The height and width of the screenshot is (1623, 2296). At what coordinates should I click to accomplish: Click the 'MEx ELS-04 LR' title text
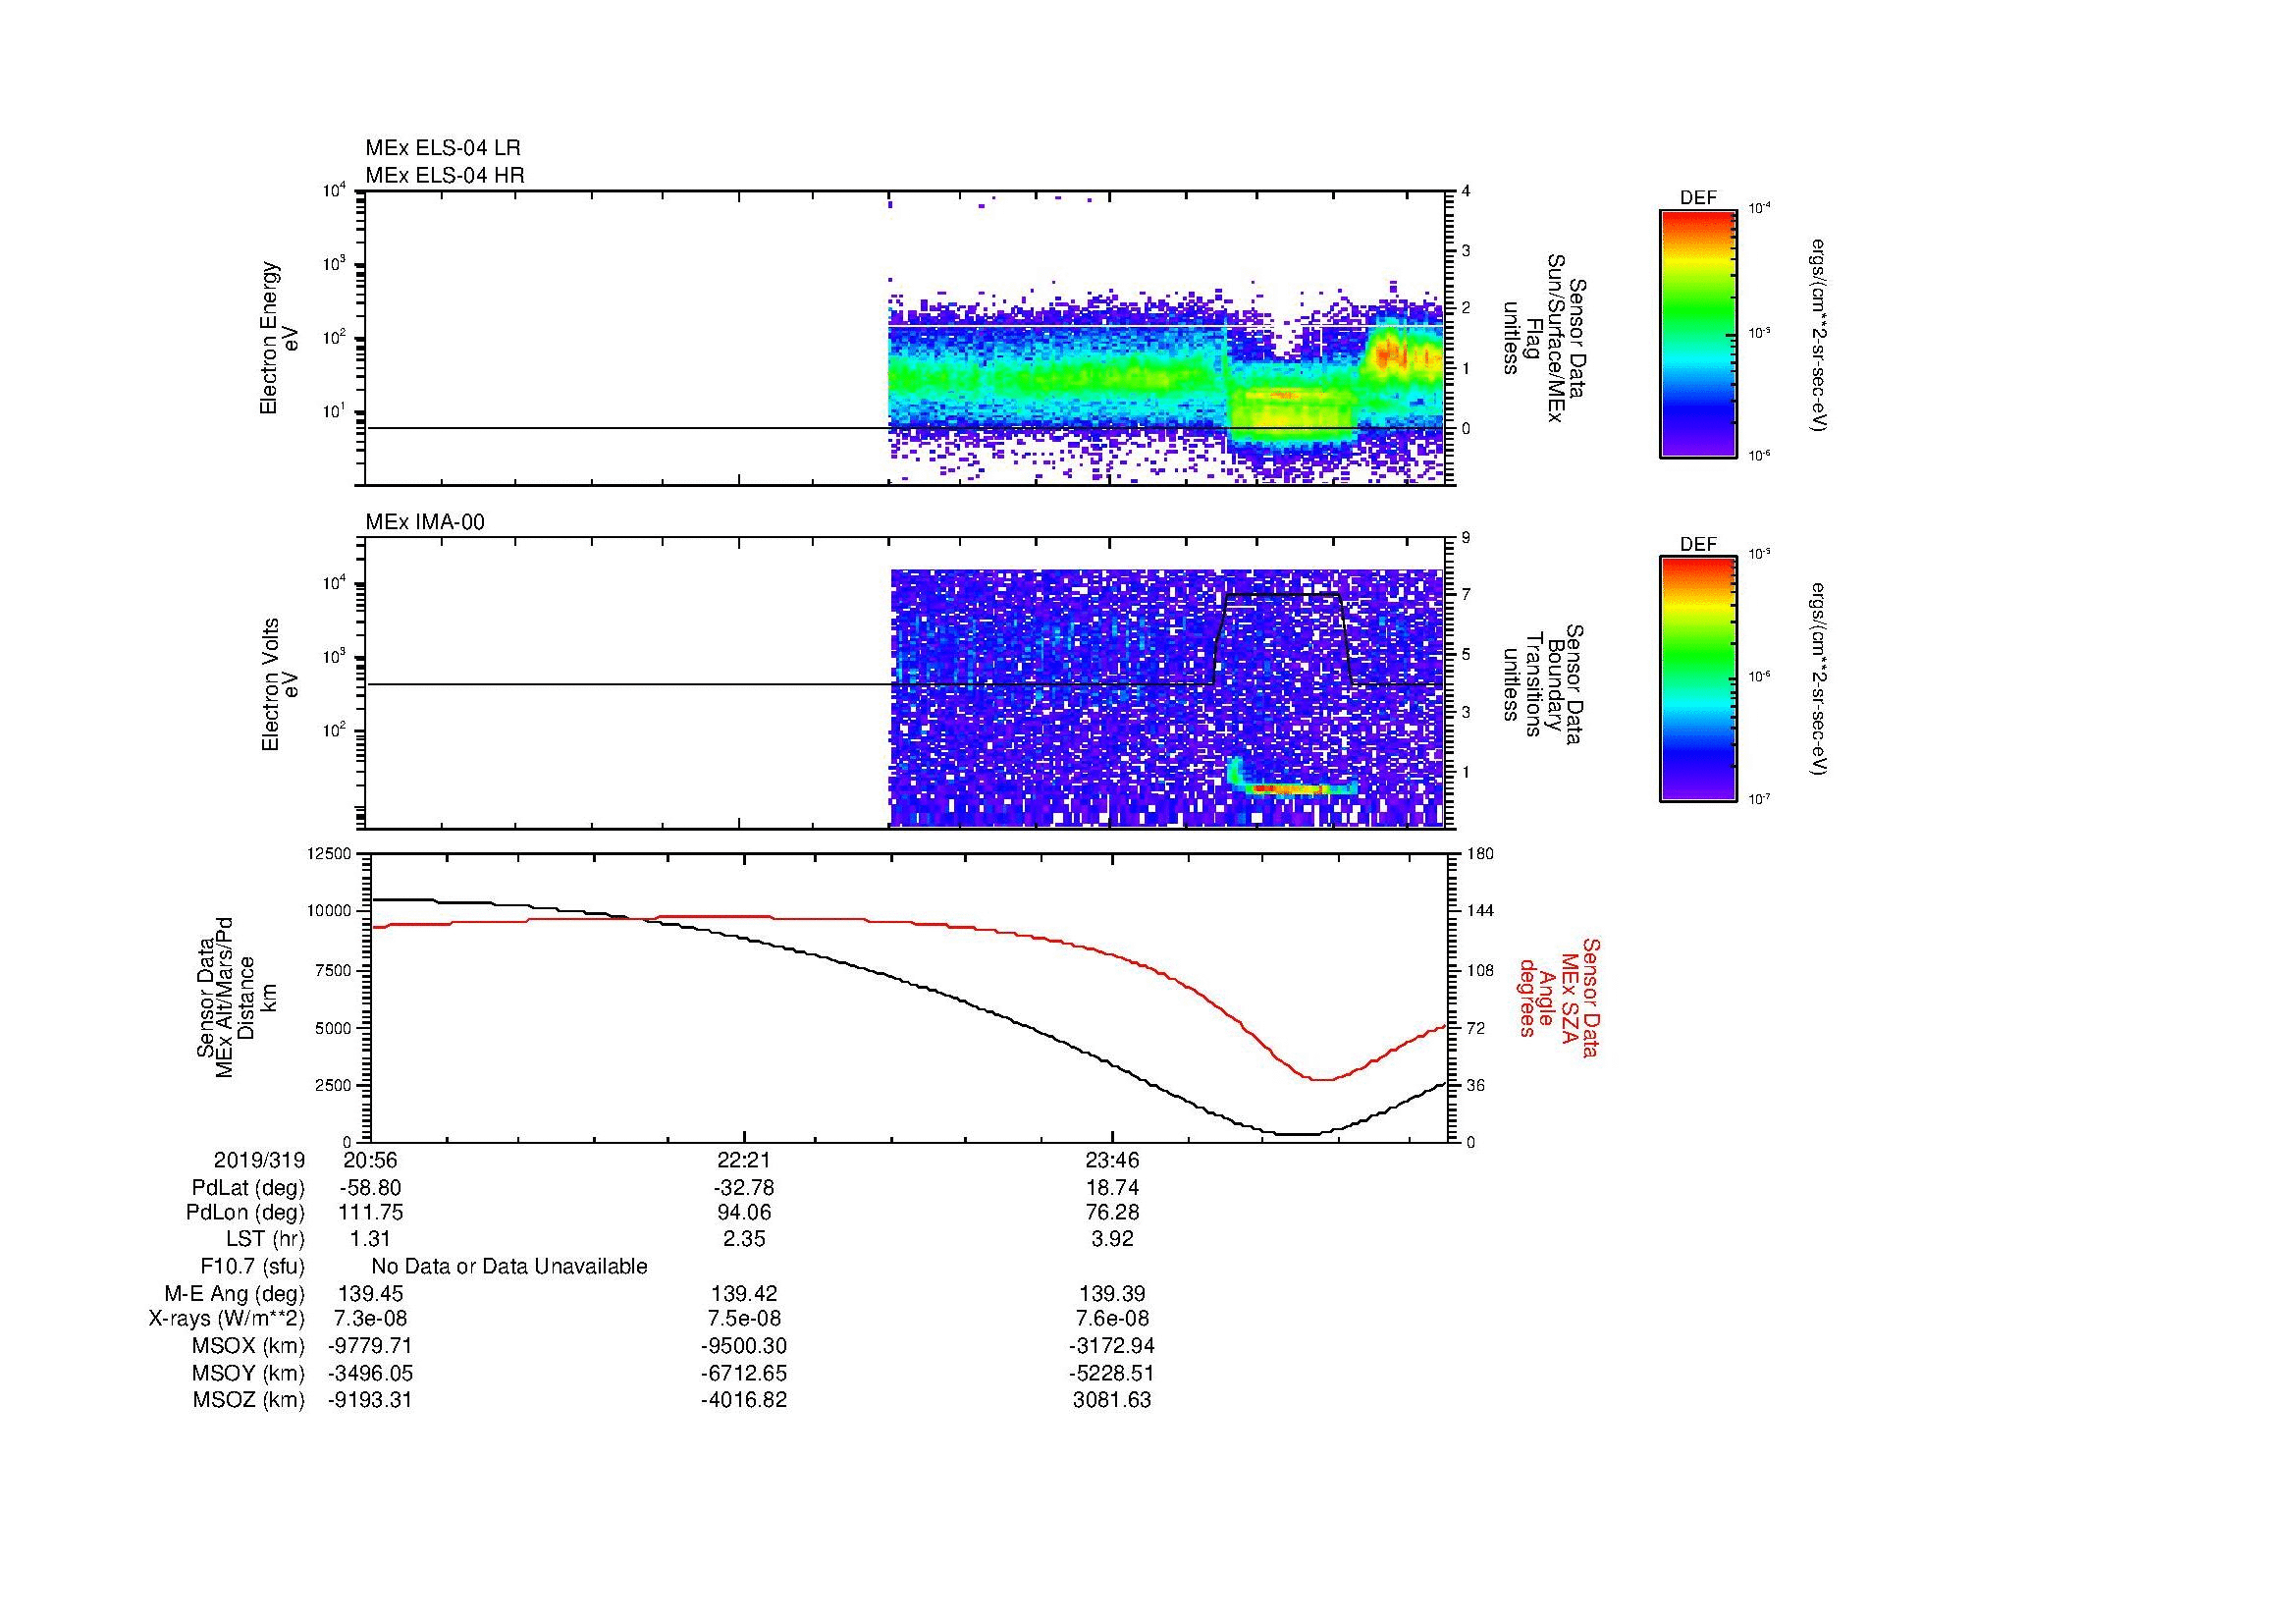443,148
